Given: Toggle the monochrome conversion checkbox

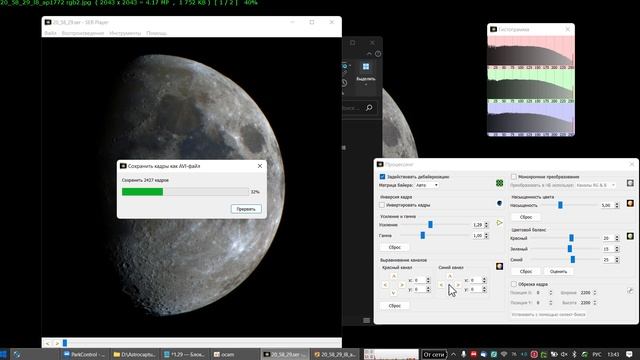Looking at the screenshot, I should pos(513,177).
